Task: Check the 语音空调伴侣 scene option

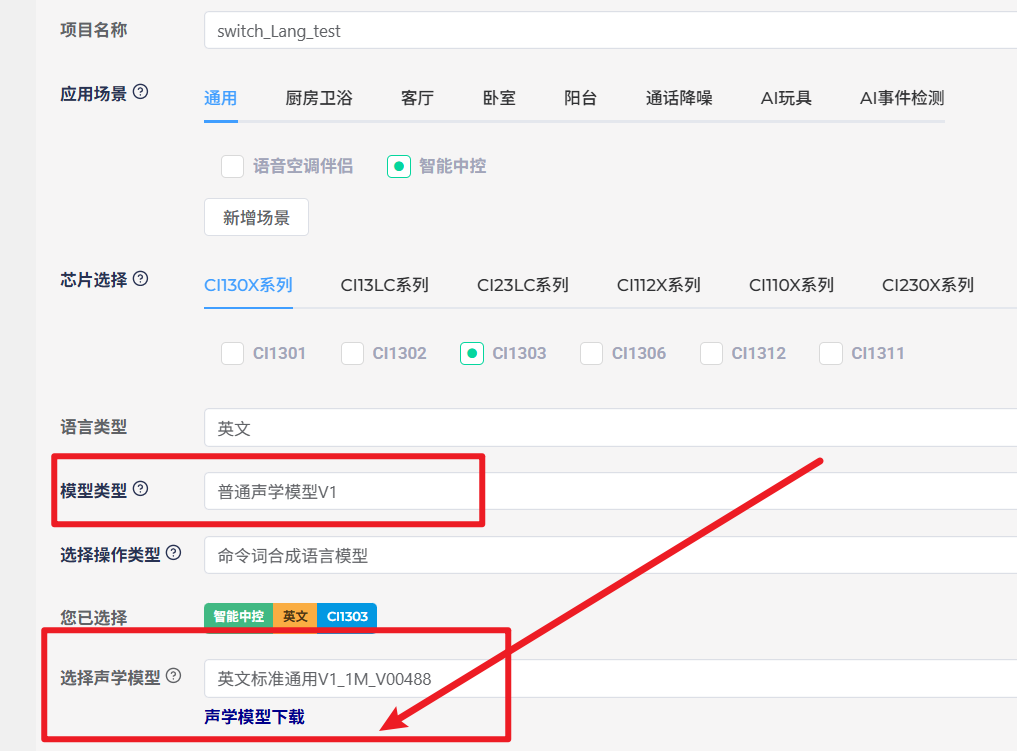Action: pyautogui.click(x=232, y=166)
